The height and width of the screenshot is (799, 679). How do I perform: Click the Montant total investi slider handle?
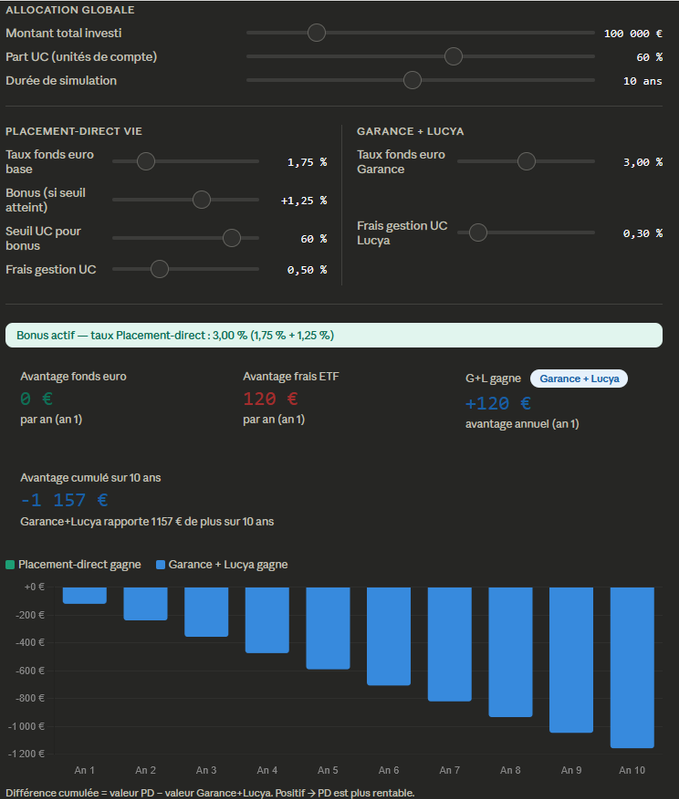[x=316, y=33]
